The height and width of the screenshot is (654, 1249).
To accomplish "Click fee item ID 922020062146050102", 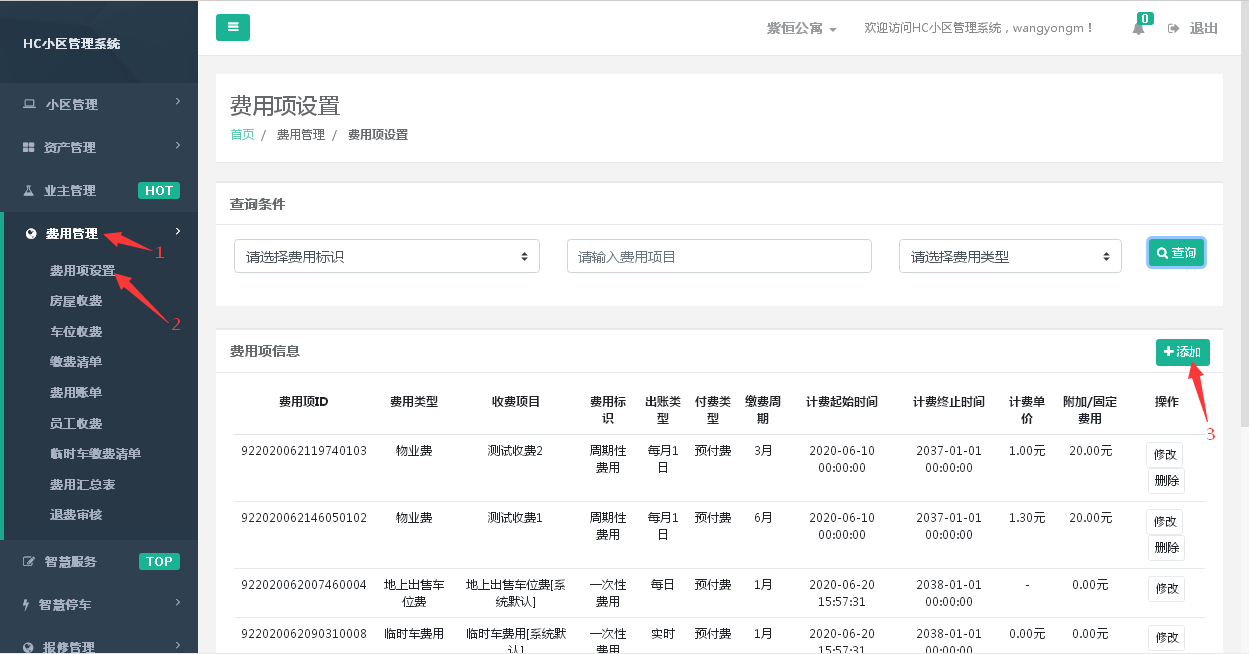I will coord(304,518).
